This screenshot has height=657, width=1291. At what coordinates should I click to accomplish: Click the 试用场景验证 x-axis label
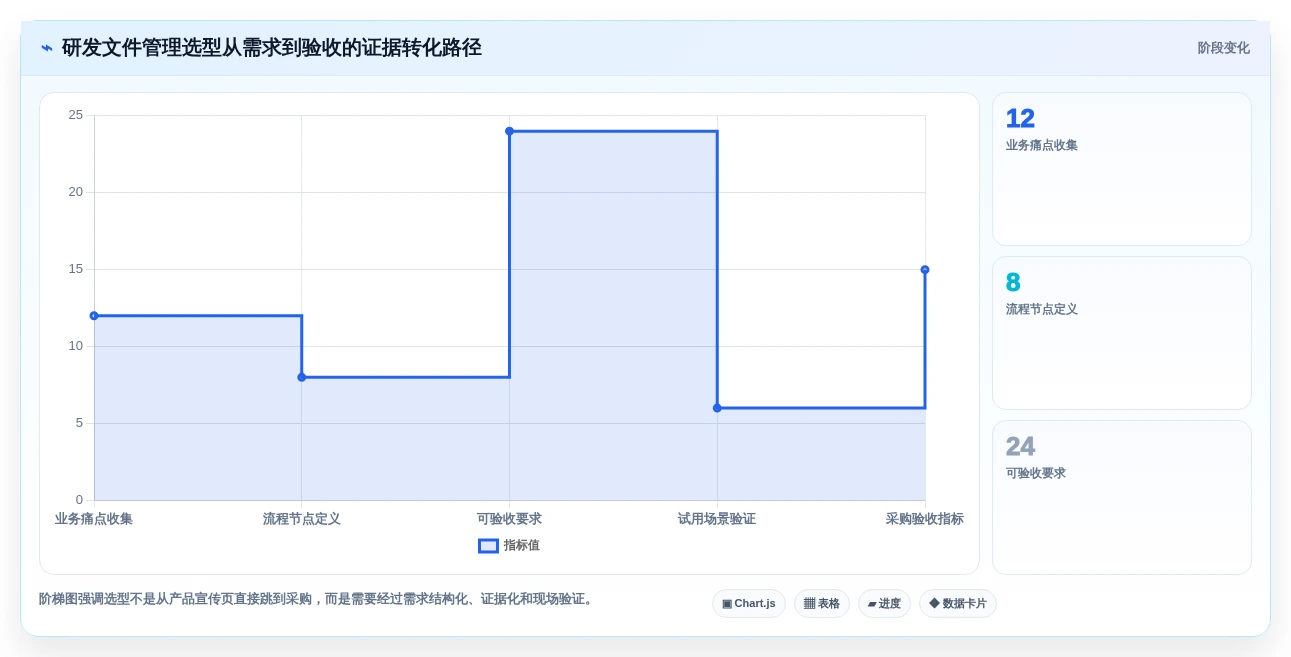point(717,519)
